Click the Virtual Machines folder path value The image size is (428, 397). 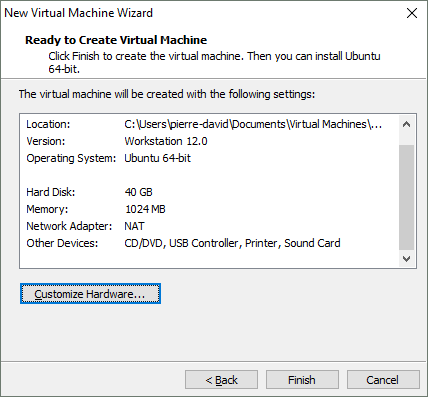click(x=253, y=124)
